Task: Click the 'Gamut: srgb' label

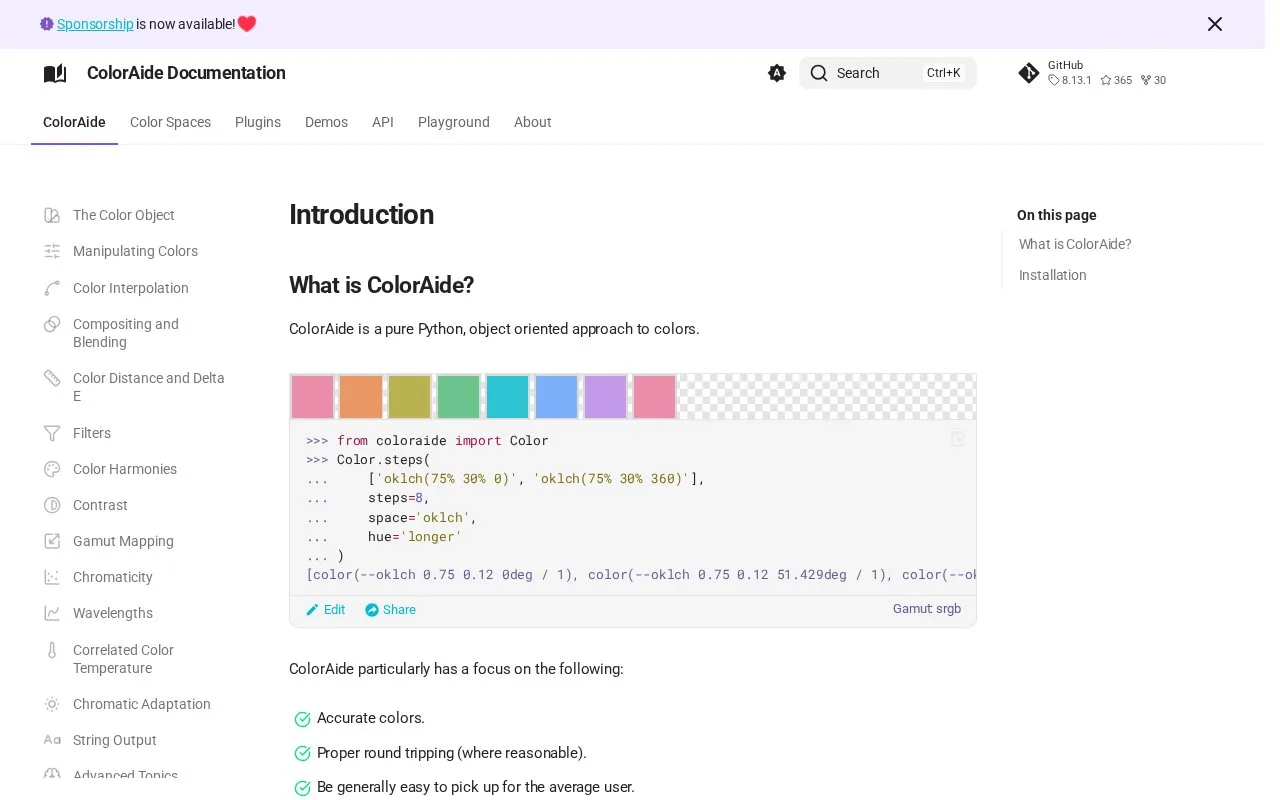Action: click(x=927, y=609)
